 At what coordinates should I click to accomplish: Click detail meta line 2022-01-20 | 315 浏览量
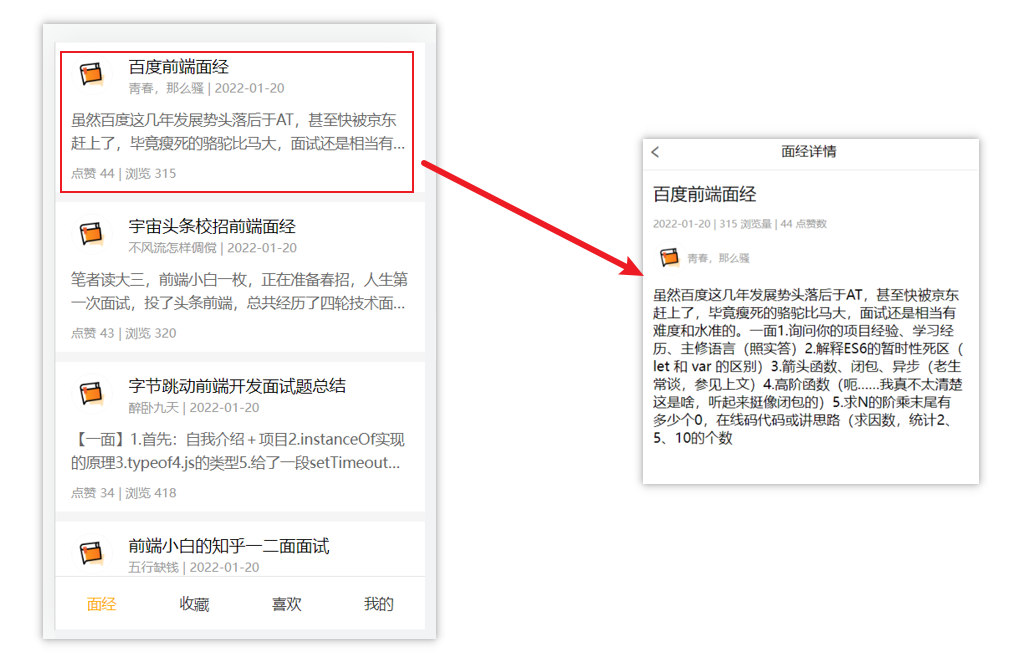(x=739, y=224)
